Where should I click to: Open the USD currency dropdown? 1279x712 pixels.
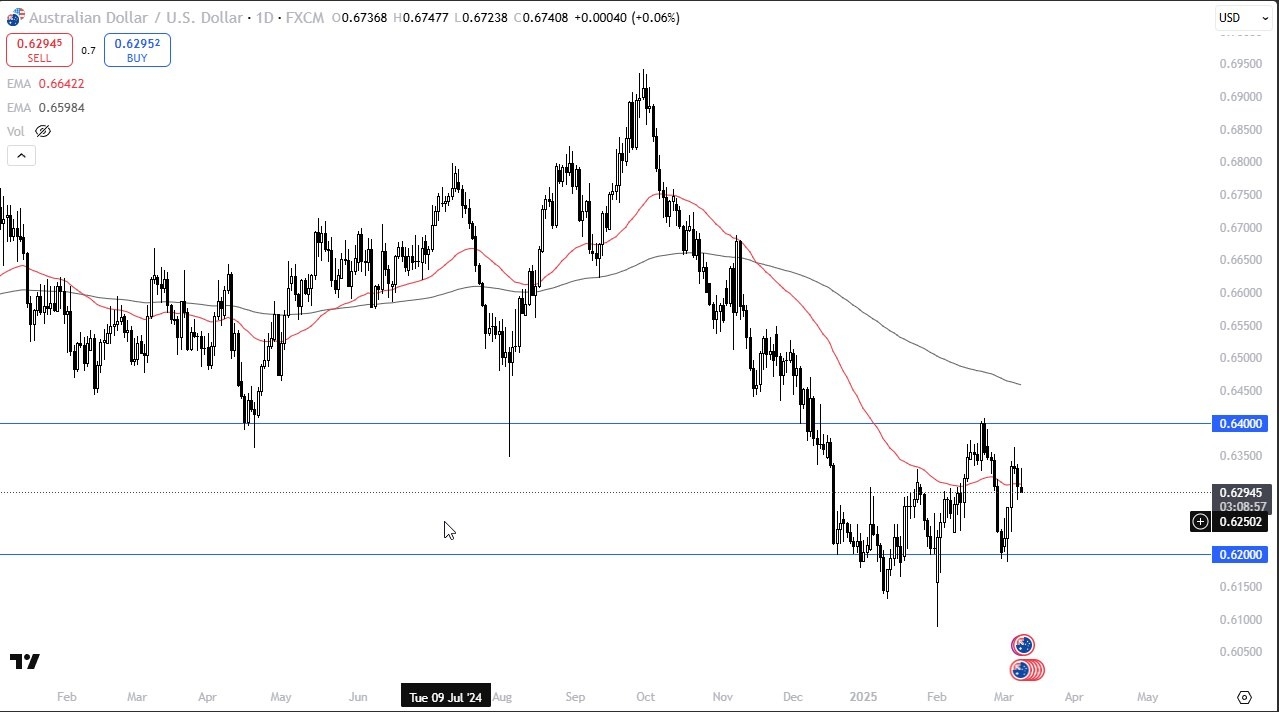pyautogui.click(x=1243, y=18)
